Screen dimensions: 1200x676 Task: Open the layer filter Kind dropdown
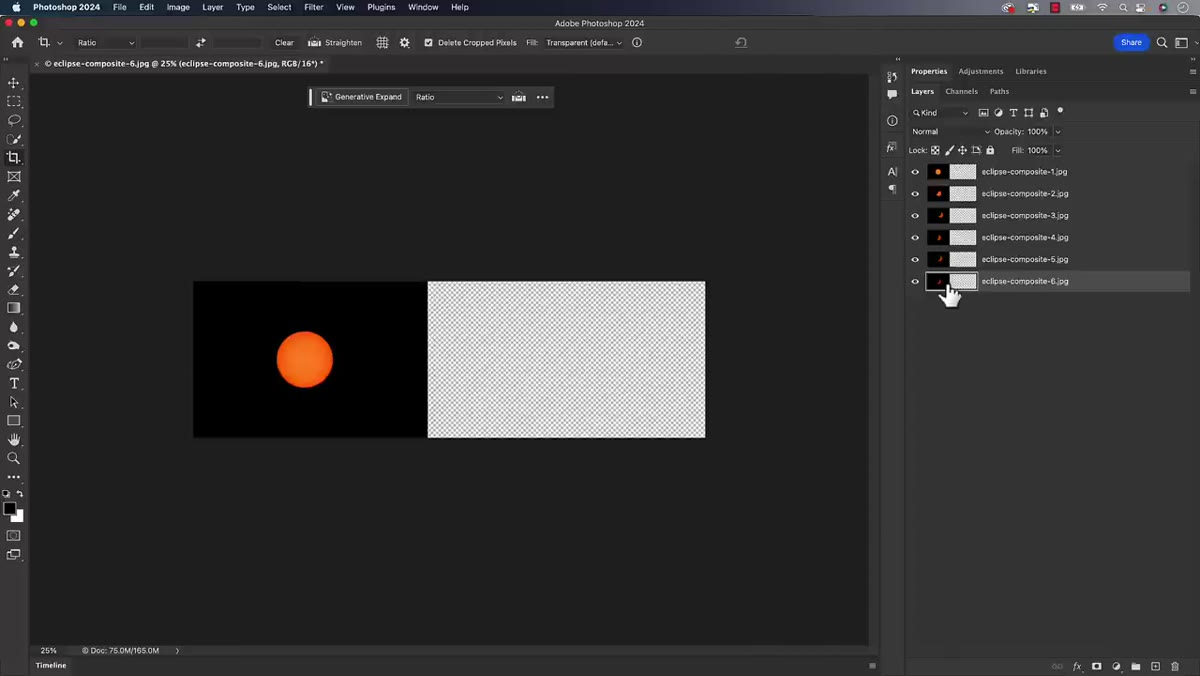(940, 113)
